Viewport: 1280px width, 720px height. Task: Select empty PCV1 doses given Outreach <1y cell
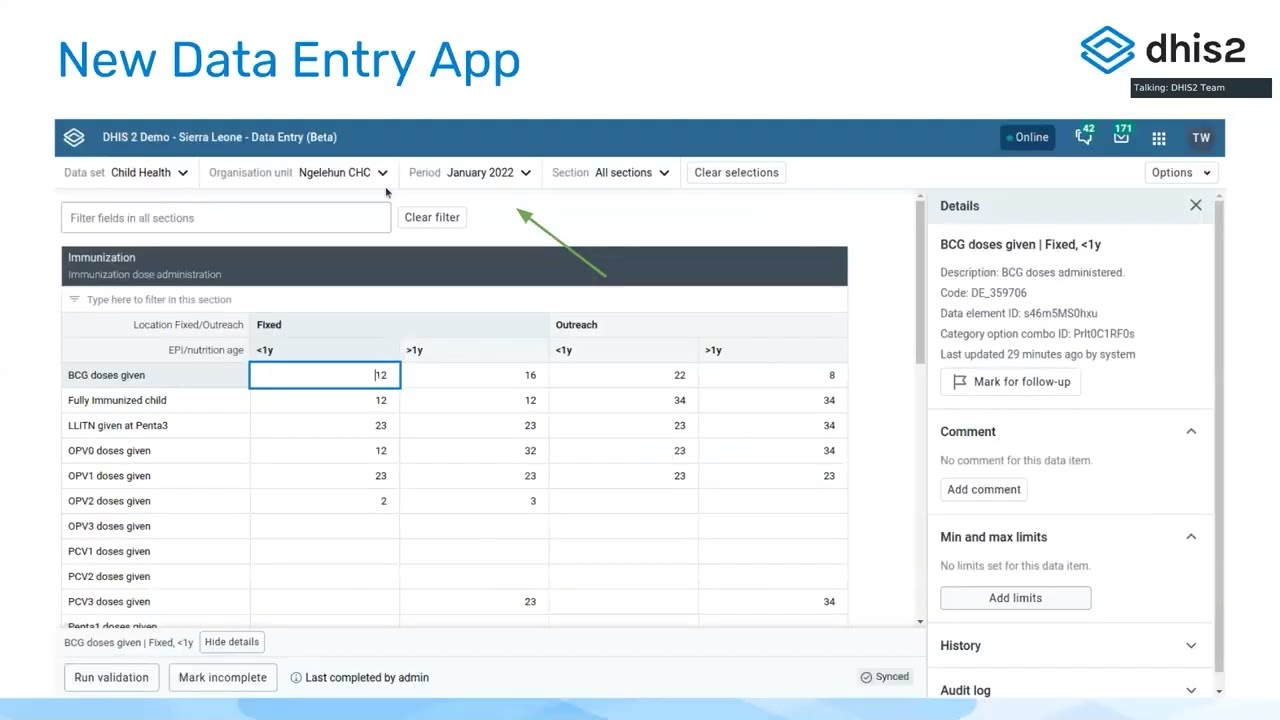623,551
